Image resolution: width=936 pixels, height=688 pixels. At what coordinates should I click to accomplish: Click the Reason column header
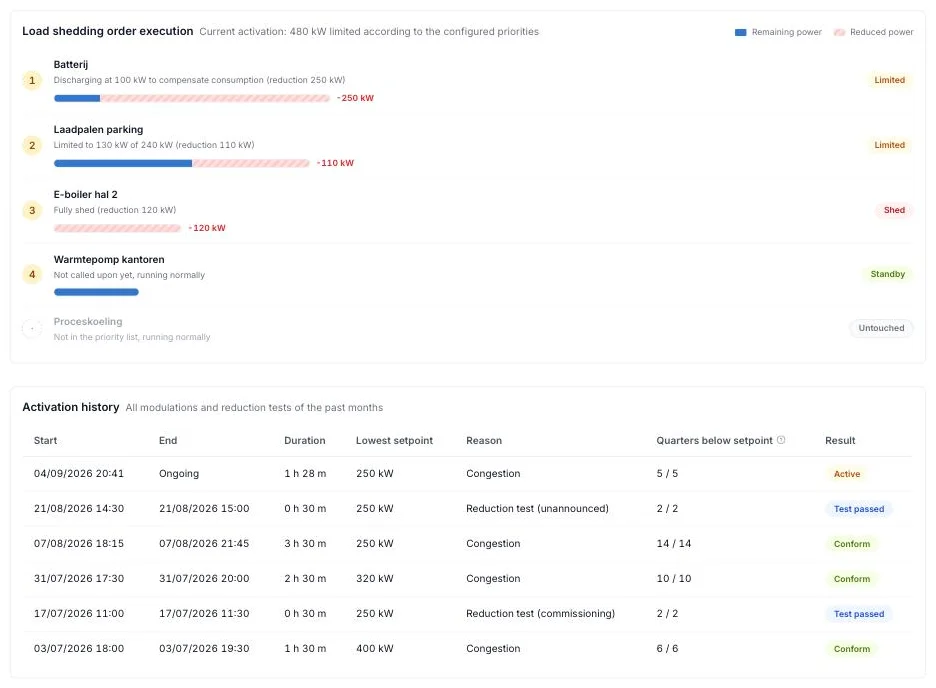pos(484,440)
